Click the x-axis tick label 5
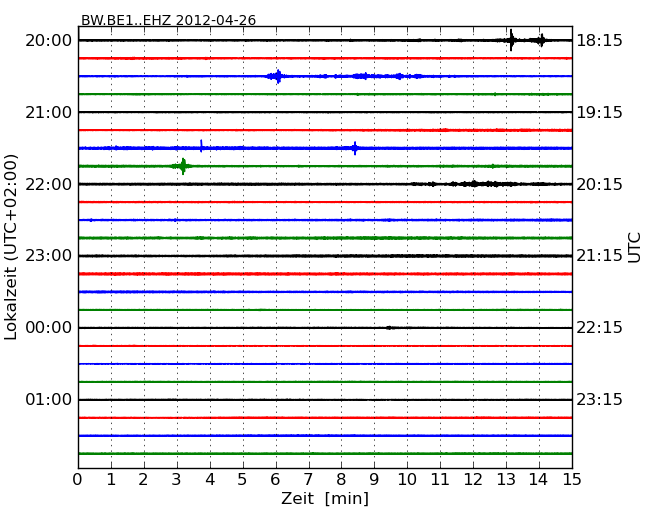This screenshot has height=520, width=650. pos(242,479)
